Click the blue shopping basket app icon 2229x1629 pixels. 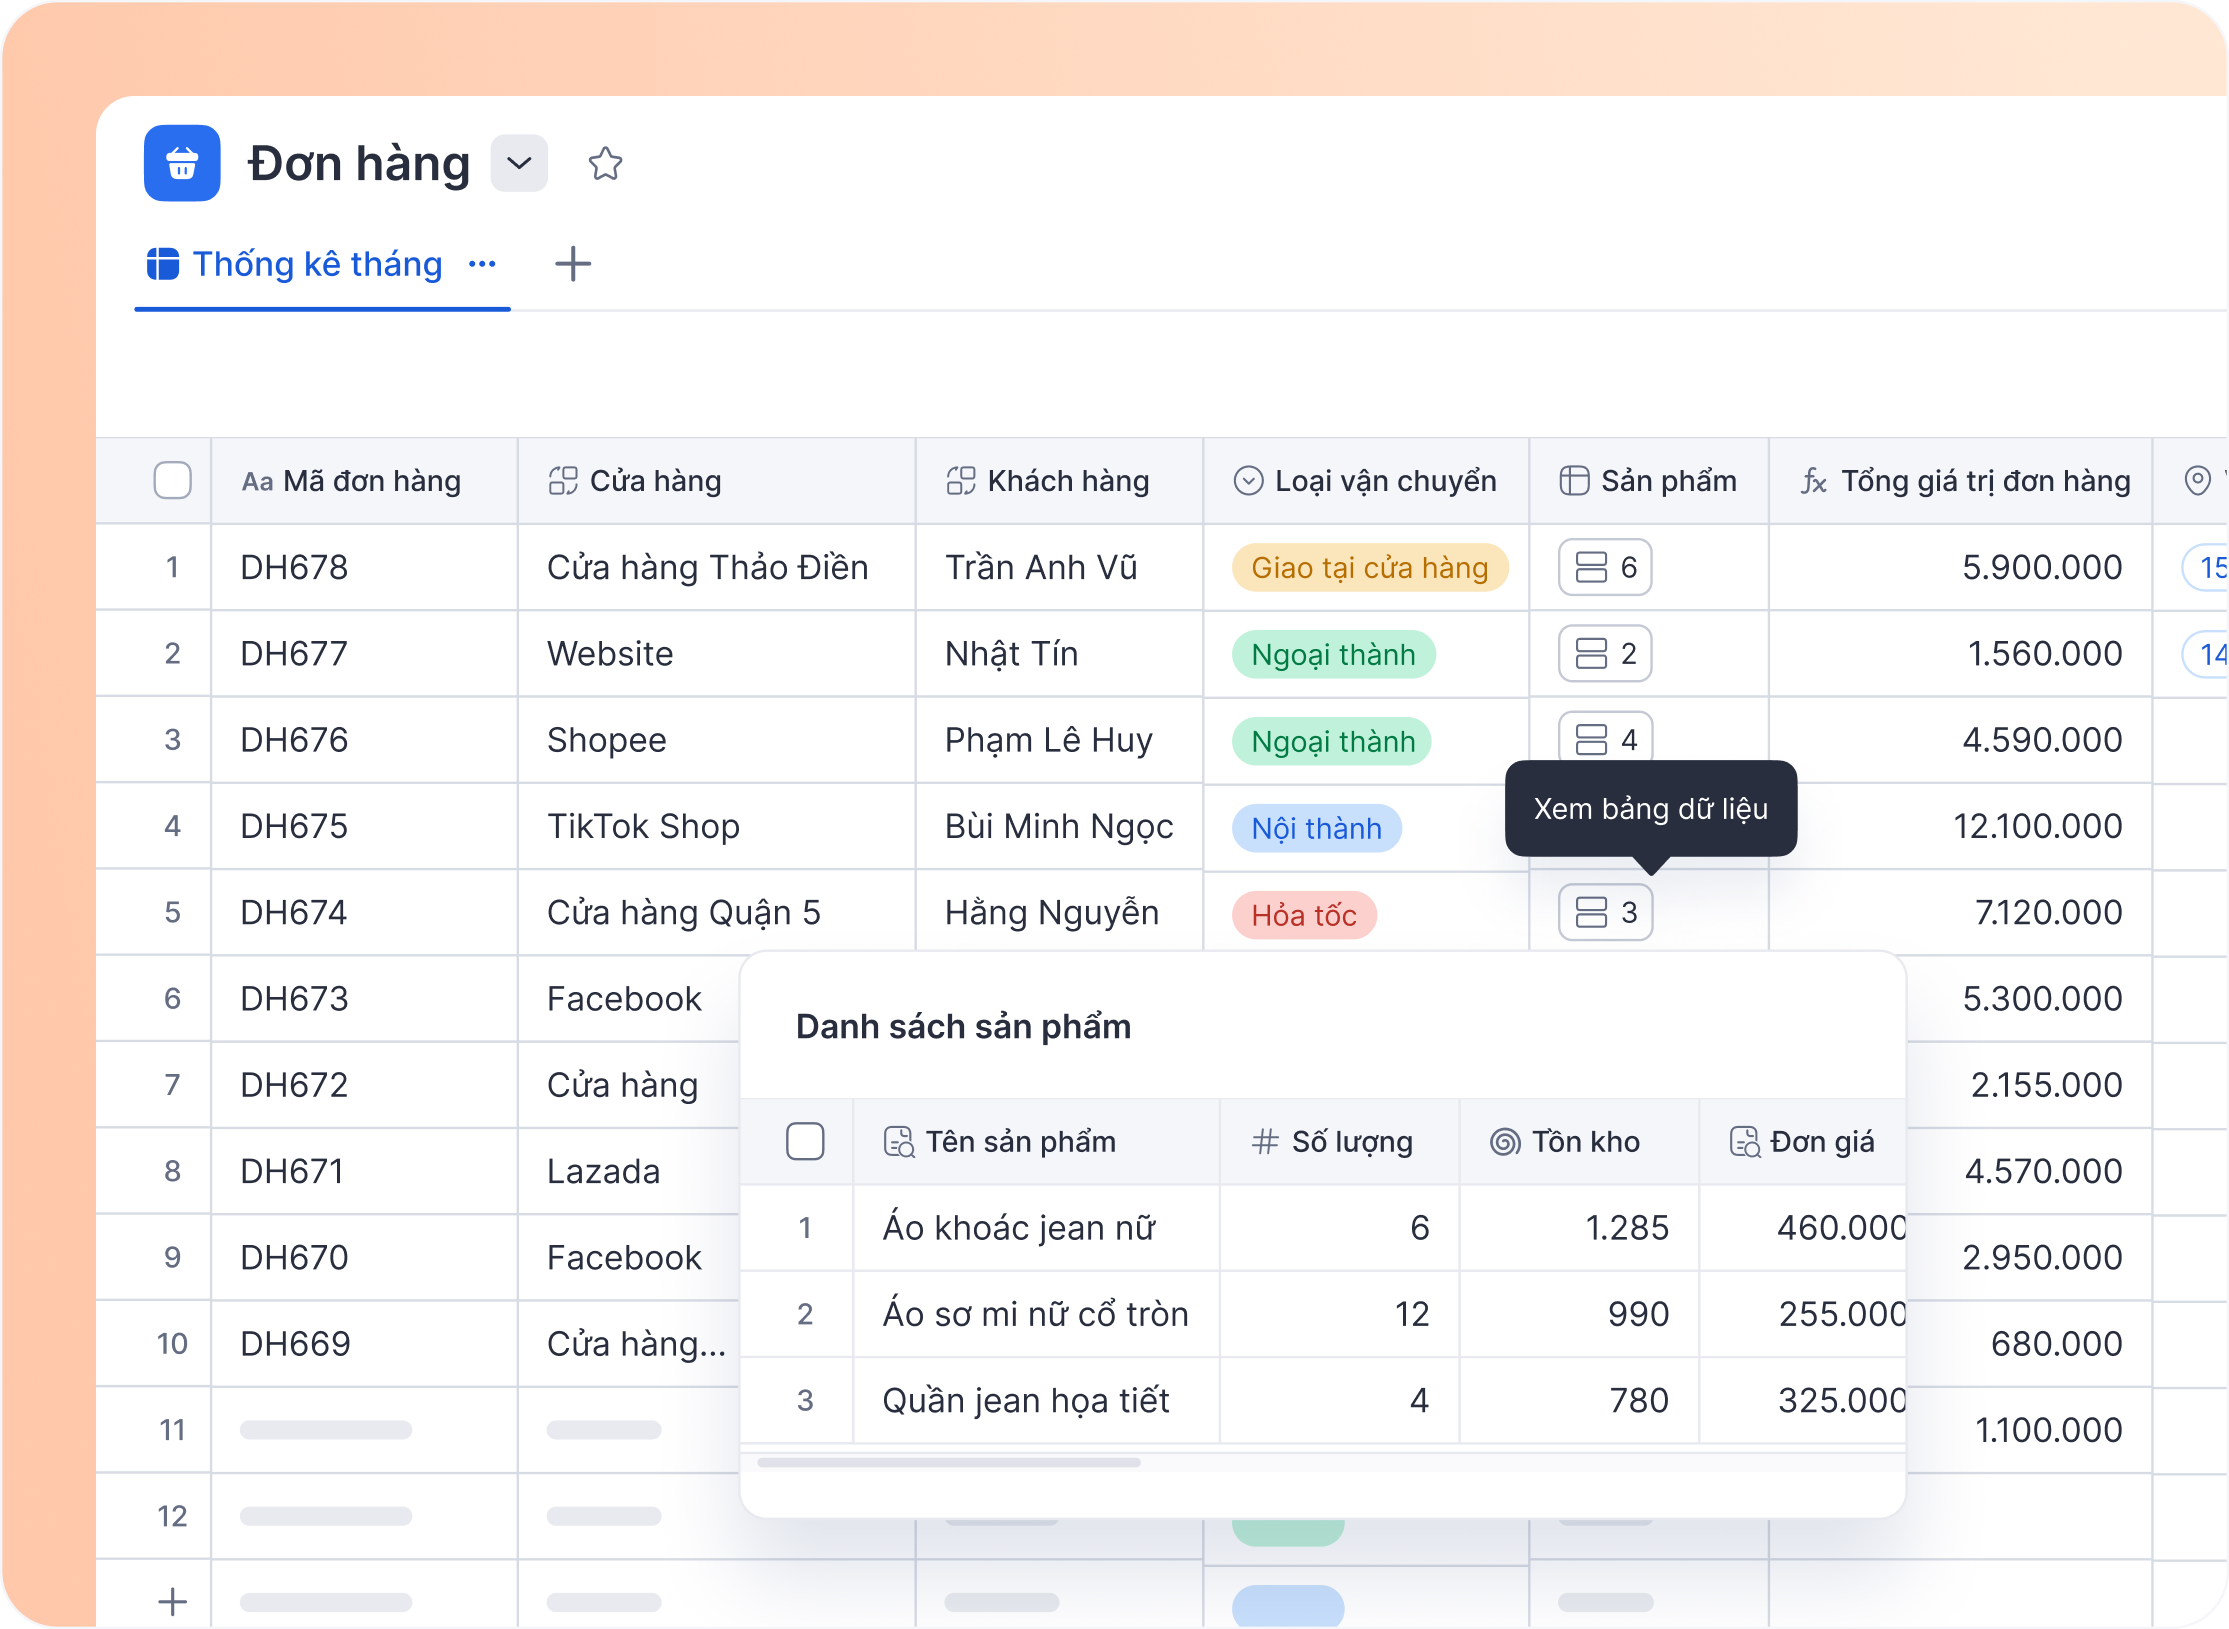tap(182, 163)
